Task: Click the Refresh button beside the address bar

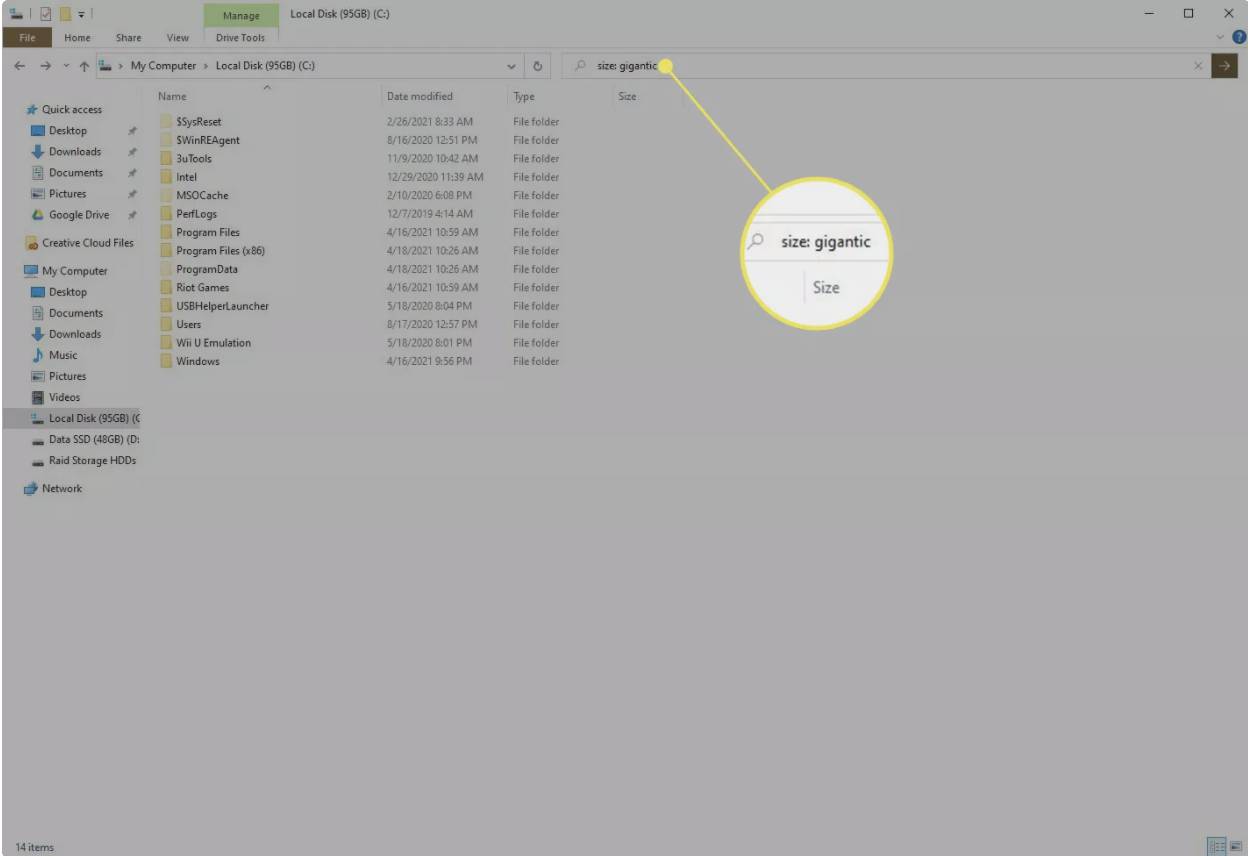Action: point(538,66)
